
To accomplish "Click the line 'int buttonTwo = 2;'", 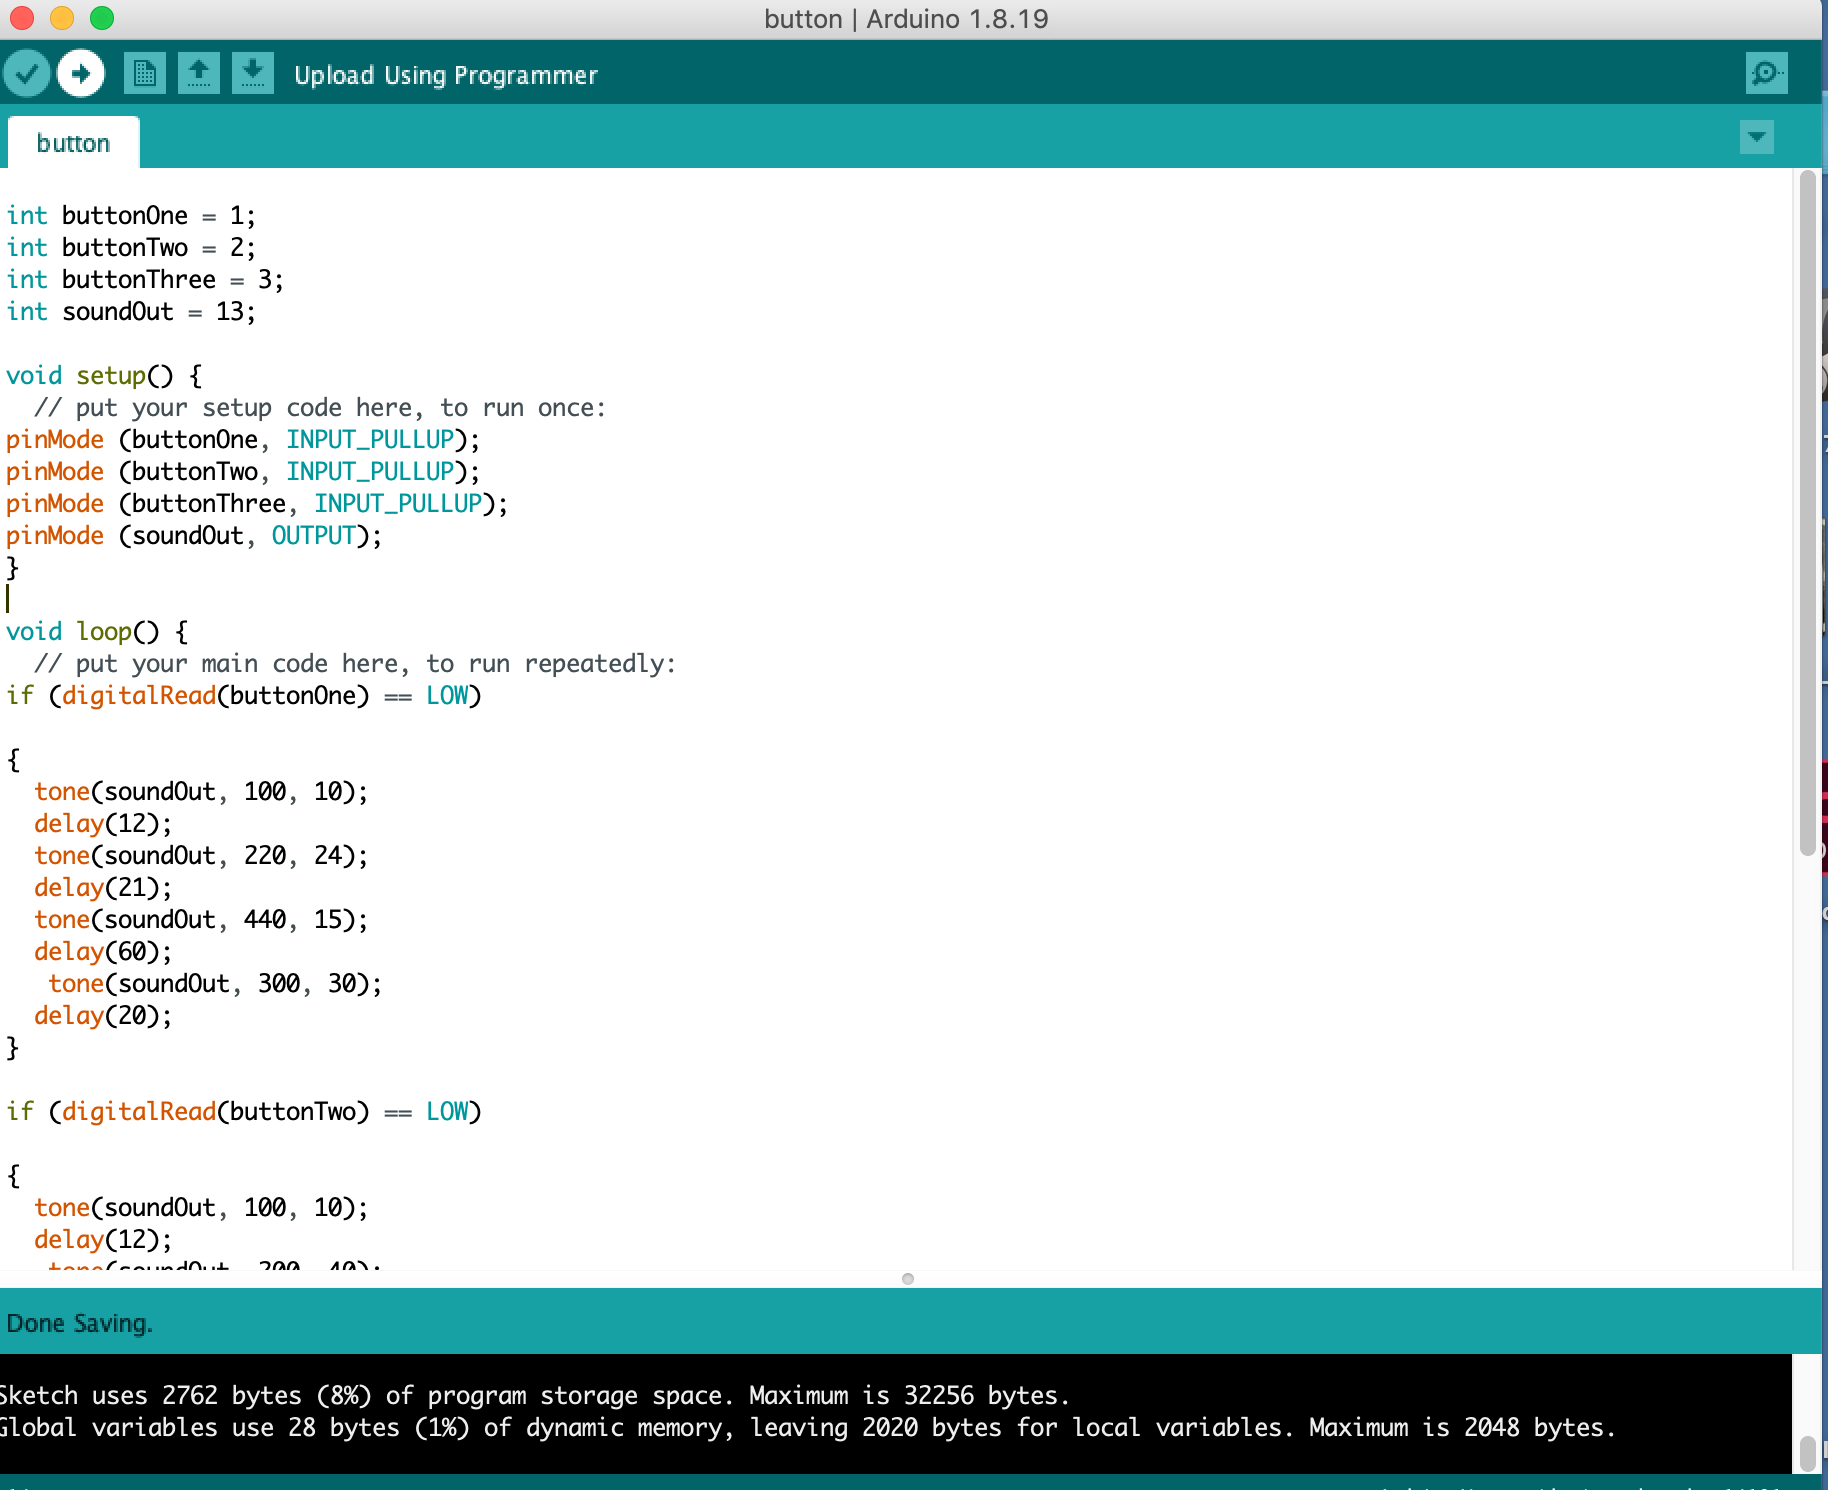I will (x=131, y=248).
